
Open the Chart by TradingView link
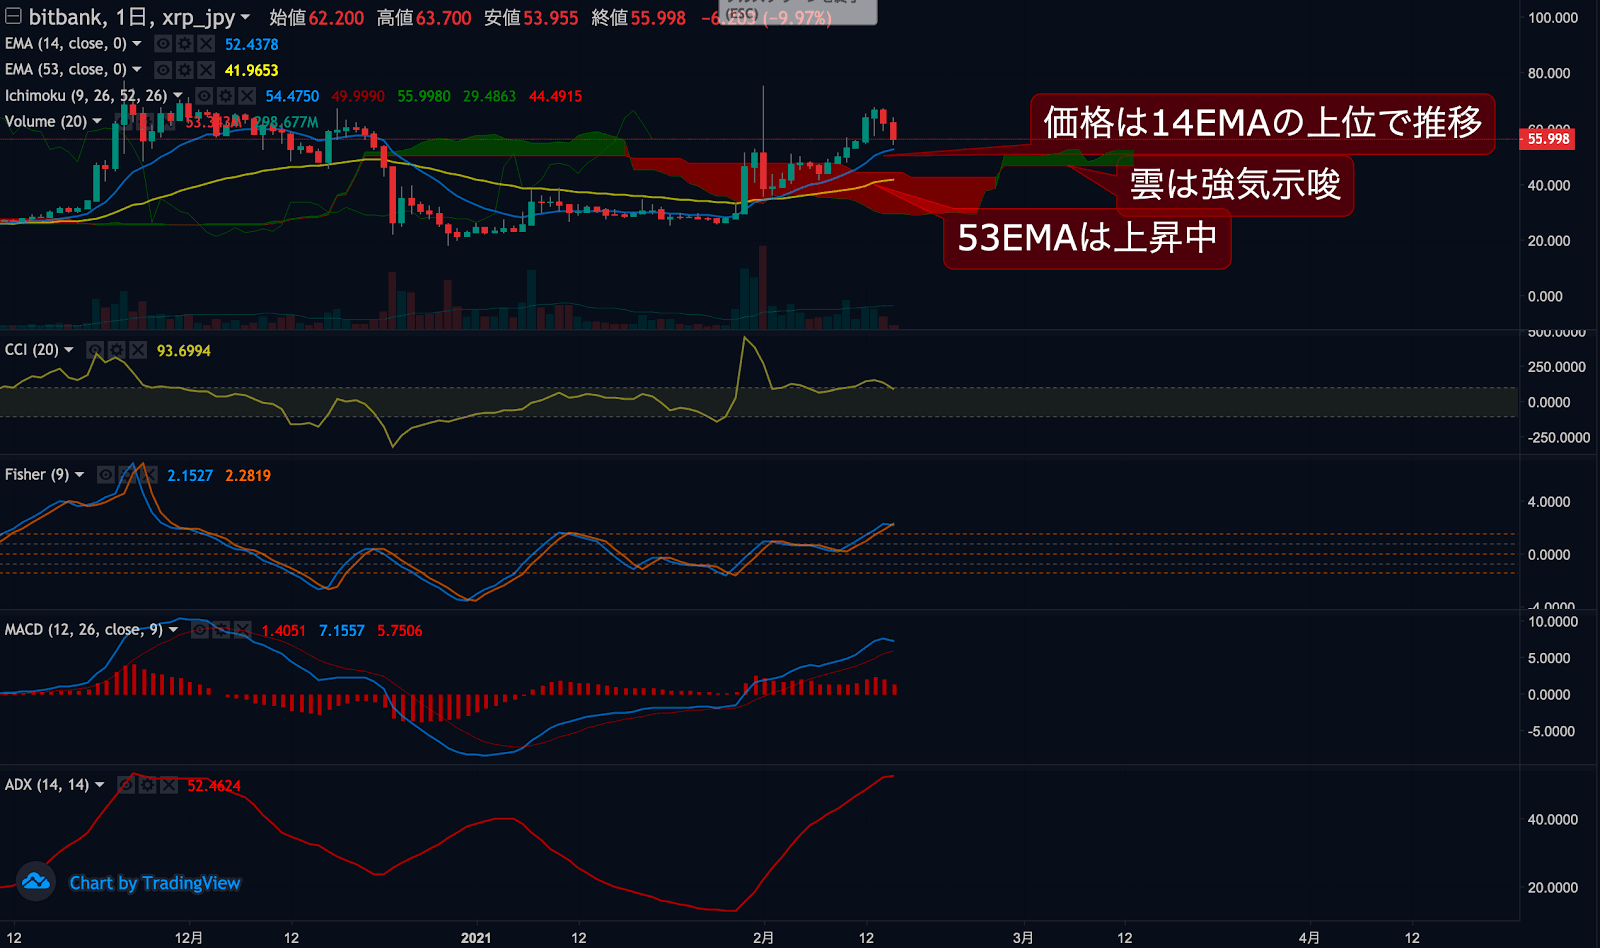pyautogui.click(x=155, y=883)
